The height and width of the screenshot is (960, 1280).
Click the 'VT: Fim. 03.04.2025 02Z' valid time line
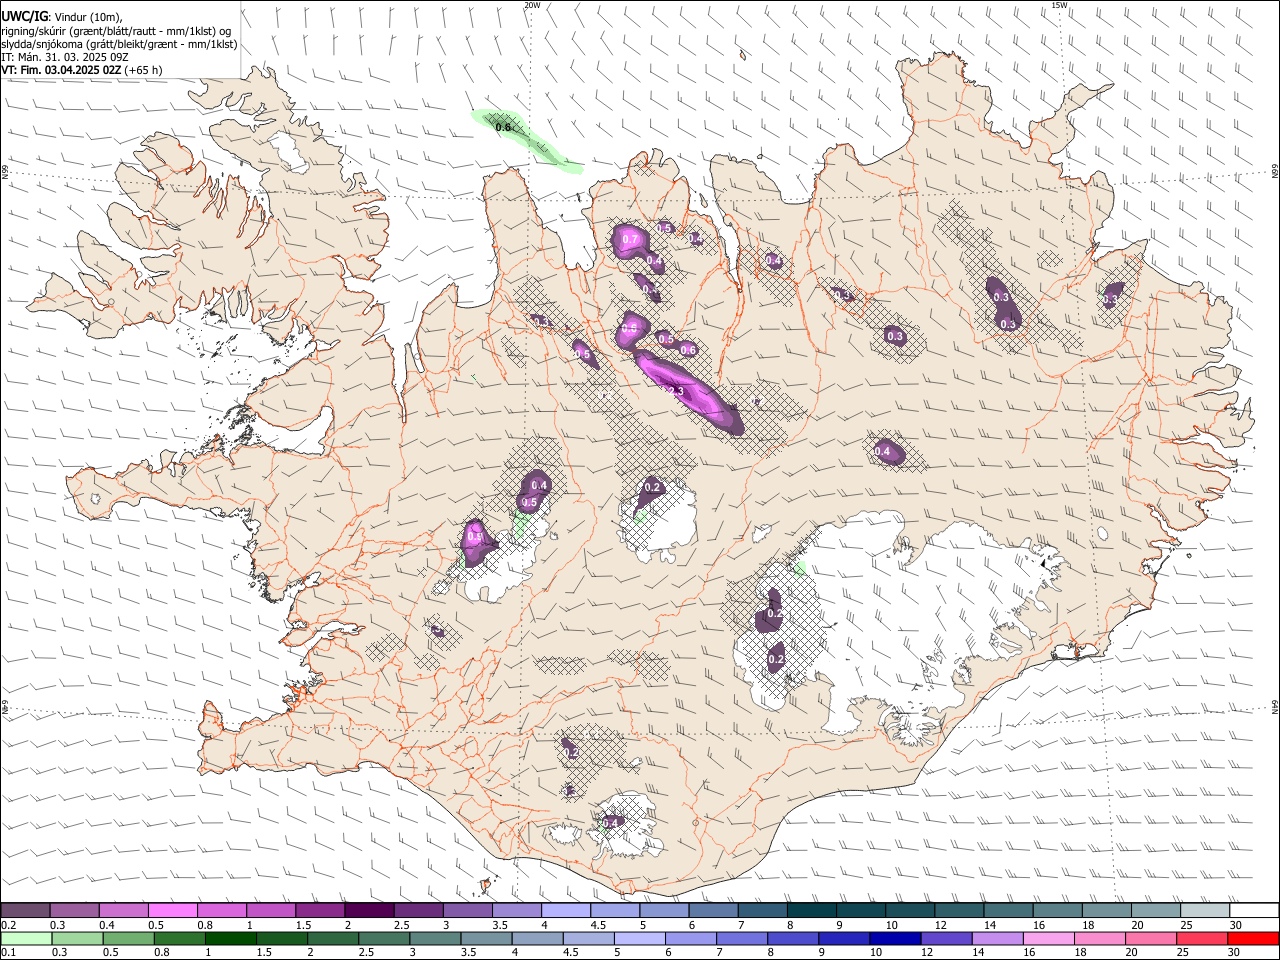(x=82, y=71)
